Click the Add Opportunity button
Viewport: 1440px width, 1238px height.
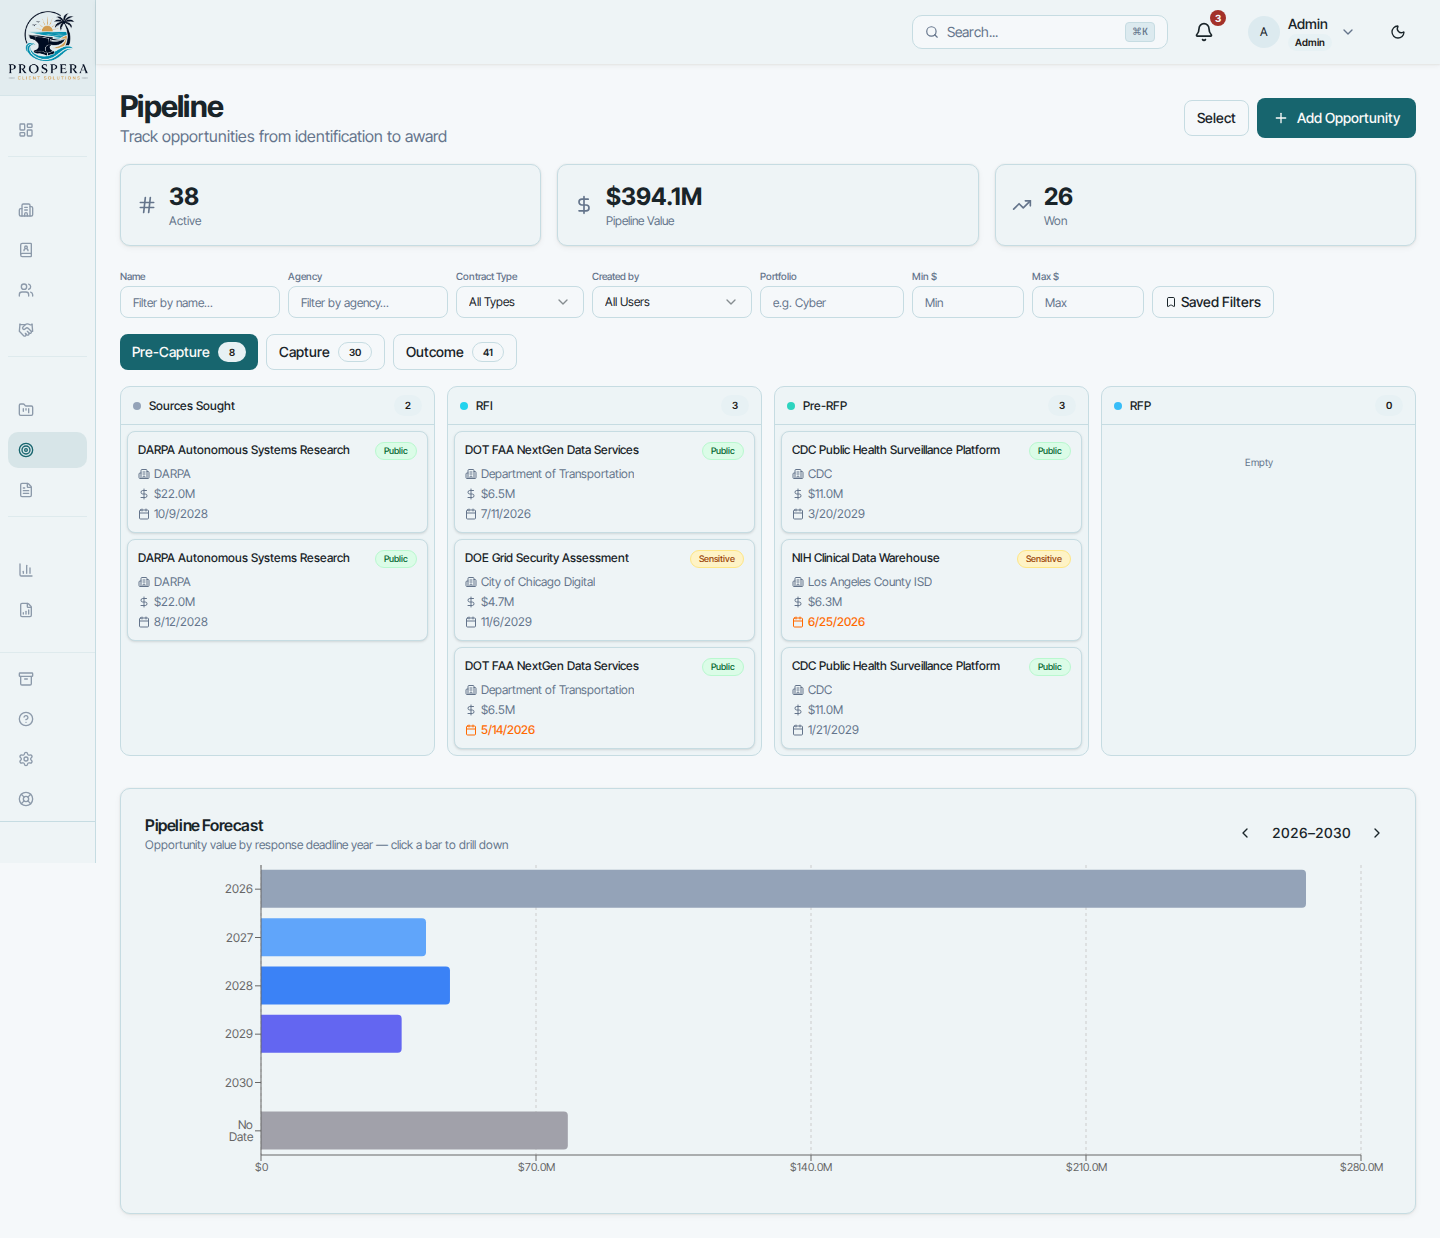point(1336,118)
